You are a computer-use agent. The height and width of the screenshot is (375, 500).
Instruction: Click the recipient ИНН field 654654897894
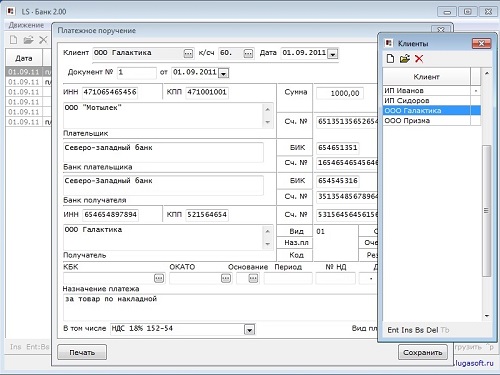[110, 215]
